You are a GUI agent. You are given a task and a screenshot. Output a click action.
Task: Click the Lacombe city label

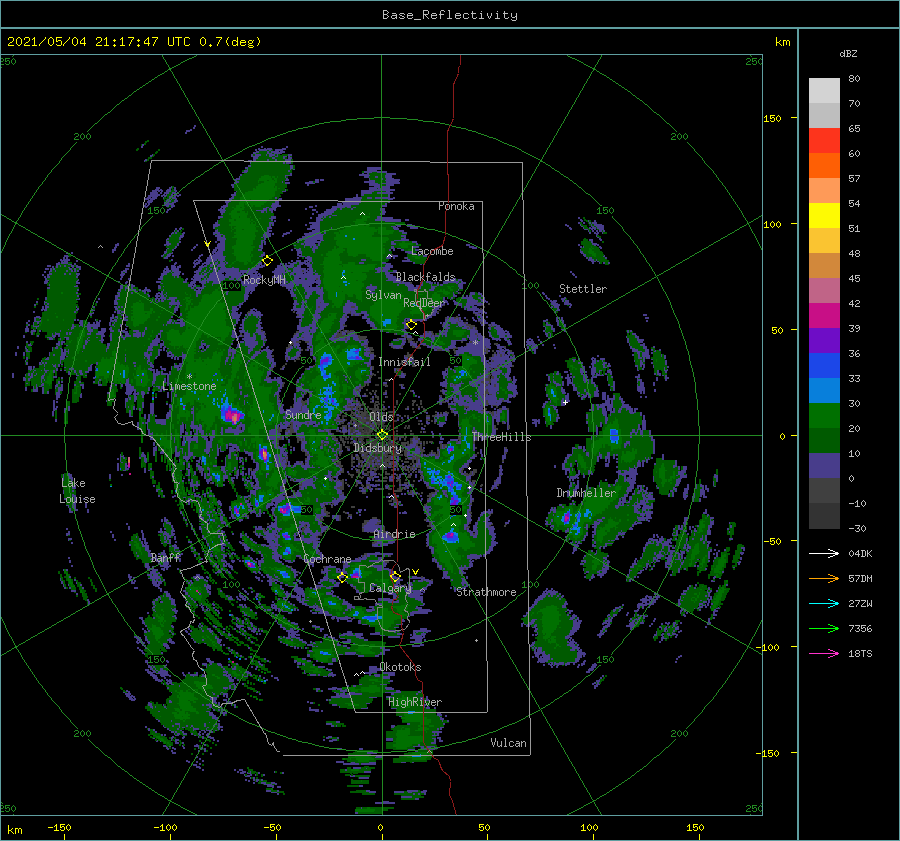432,251
